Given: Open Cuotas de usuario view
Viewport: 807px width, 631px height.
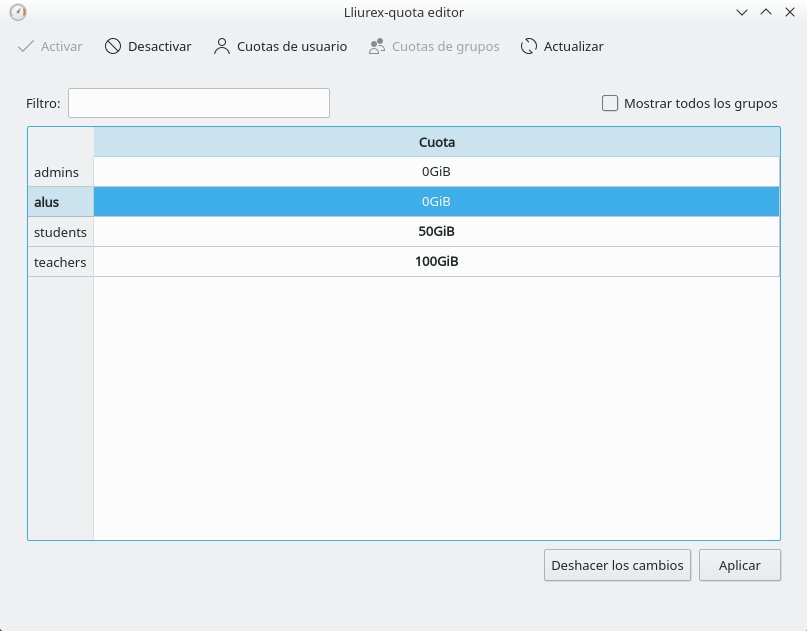Looking at the screenshot, I should click(x=280, y=46).
